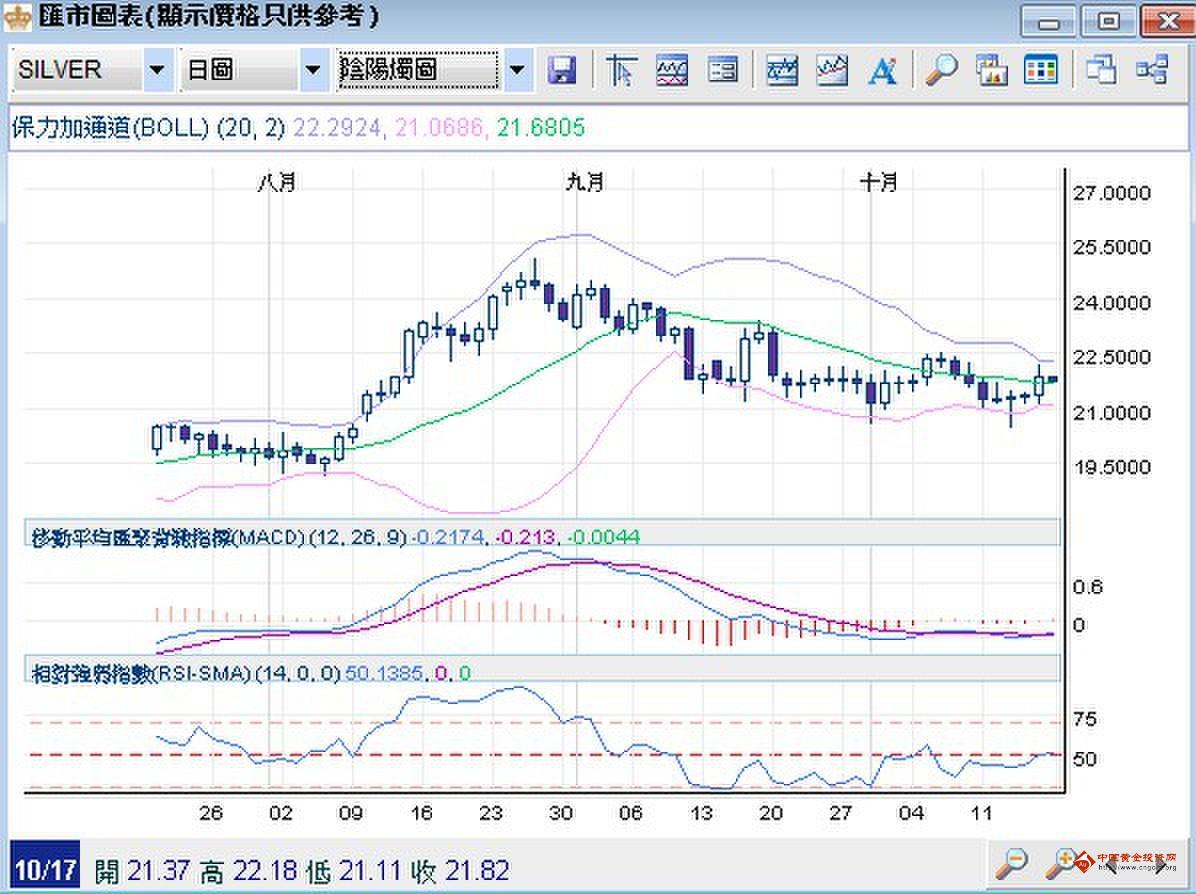Screen dimensions: 1196x894
Task: Click the magnifying glass search icon
Action: pyautogui.click(x=940, y=70)
